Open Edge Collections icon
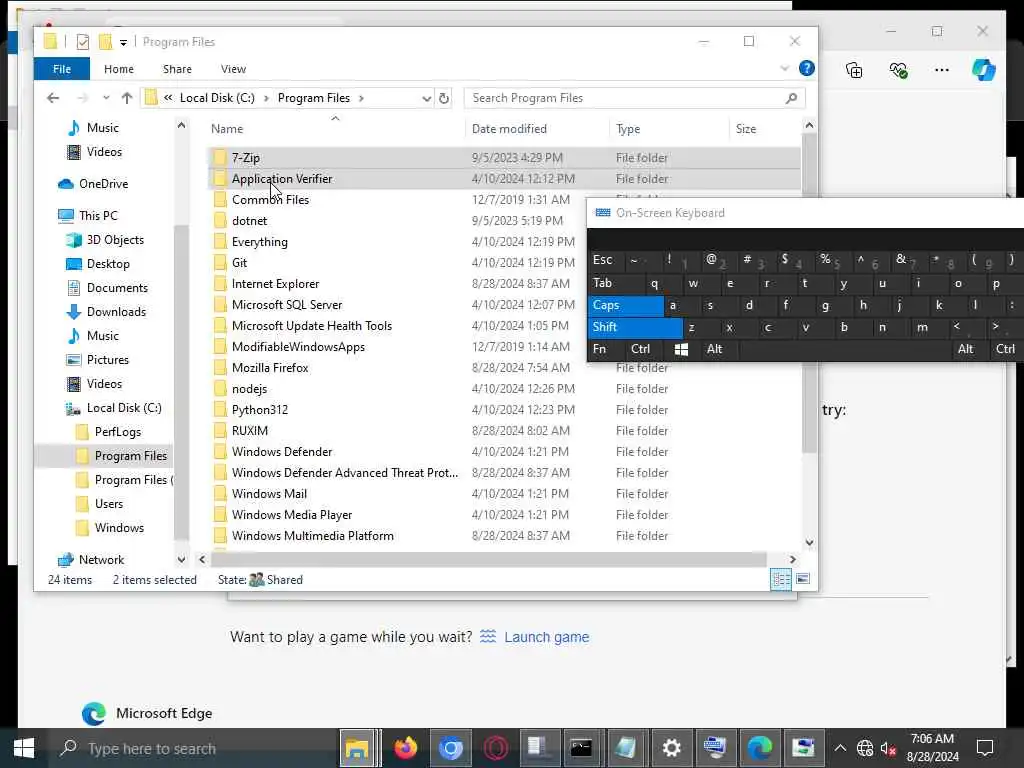 (854, 70)
